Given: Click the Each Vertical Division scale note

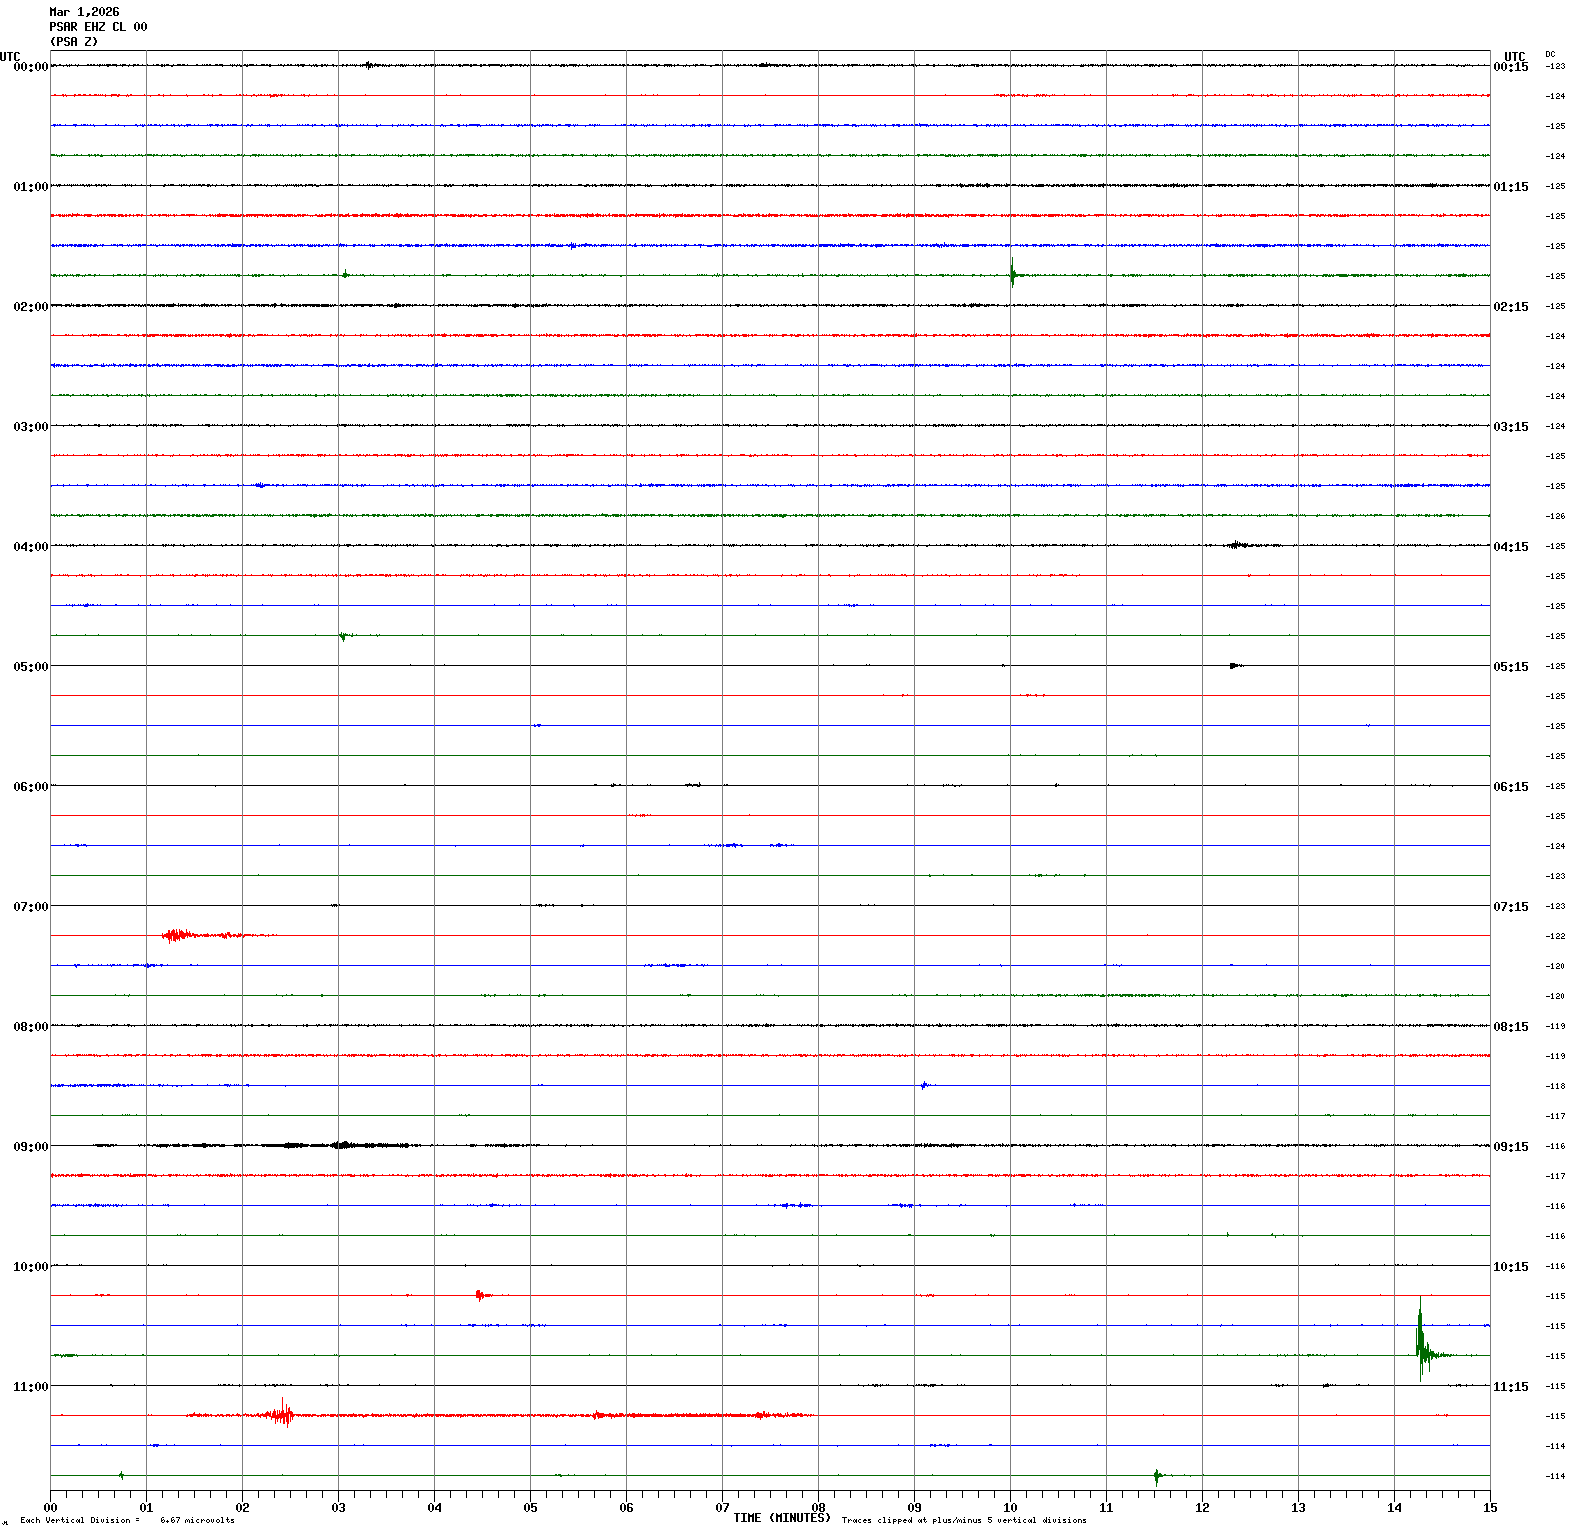Looking at the screenshot, I should click(x=127, y=1520).
